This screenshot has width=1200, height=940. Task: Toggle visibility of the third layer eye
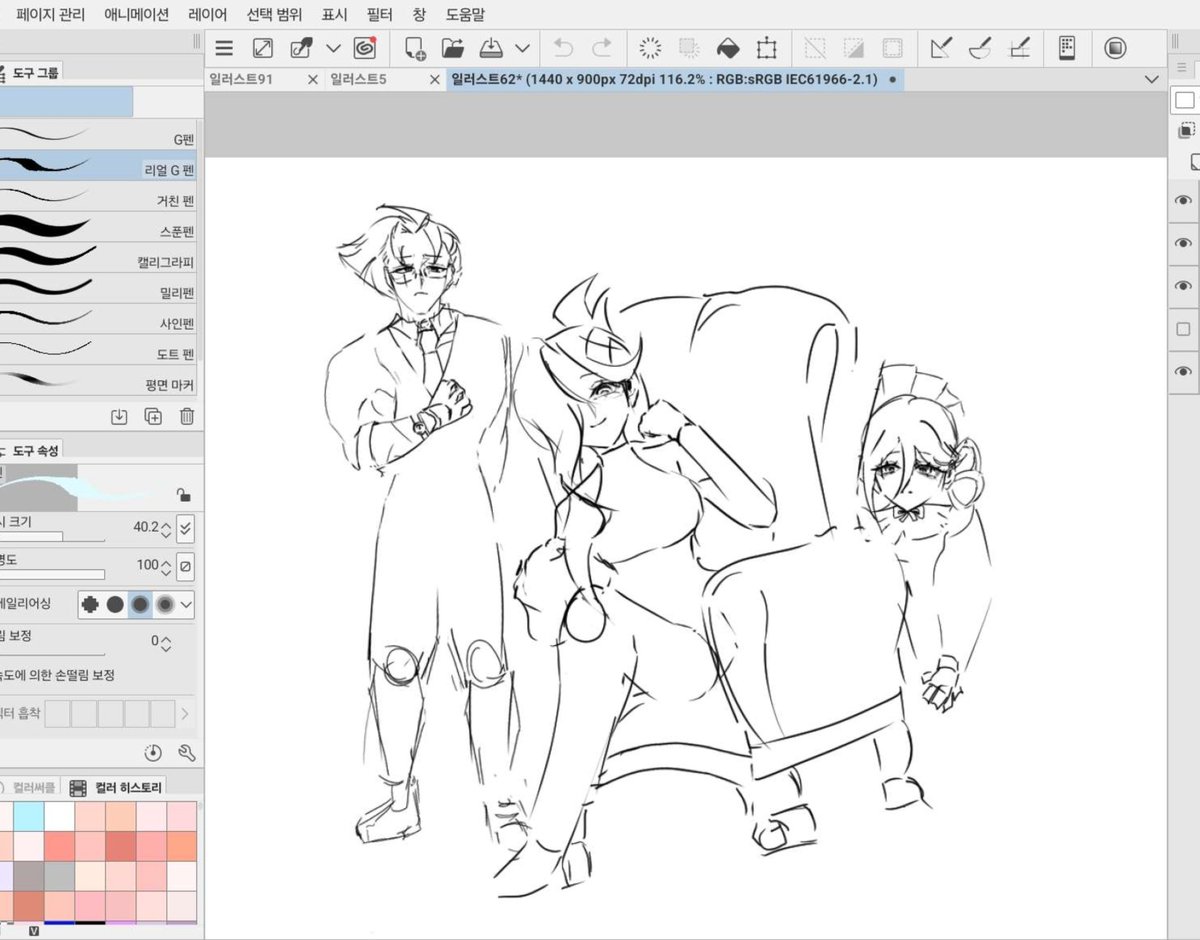[1184, 286]
